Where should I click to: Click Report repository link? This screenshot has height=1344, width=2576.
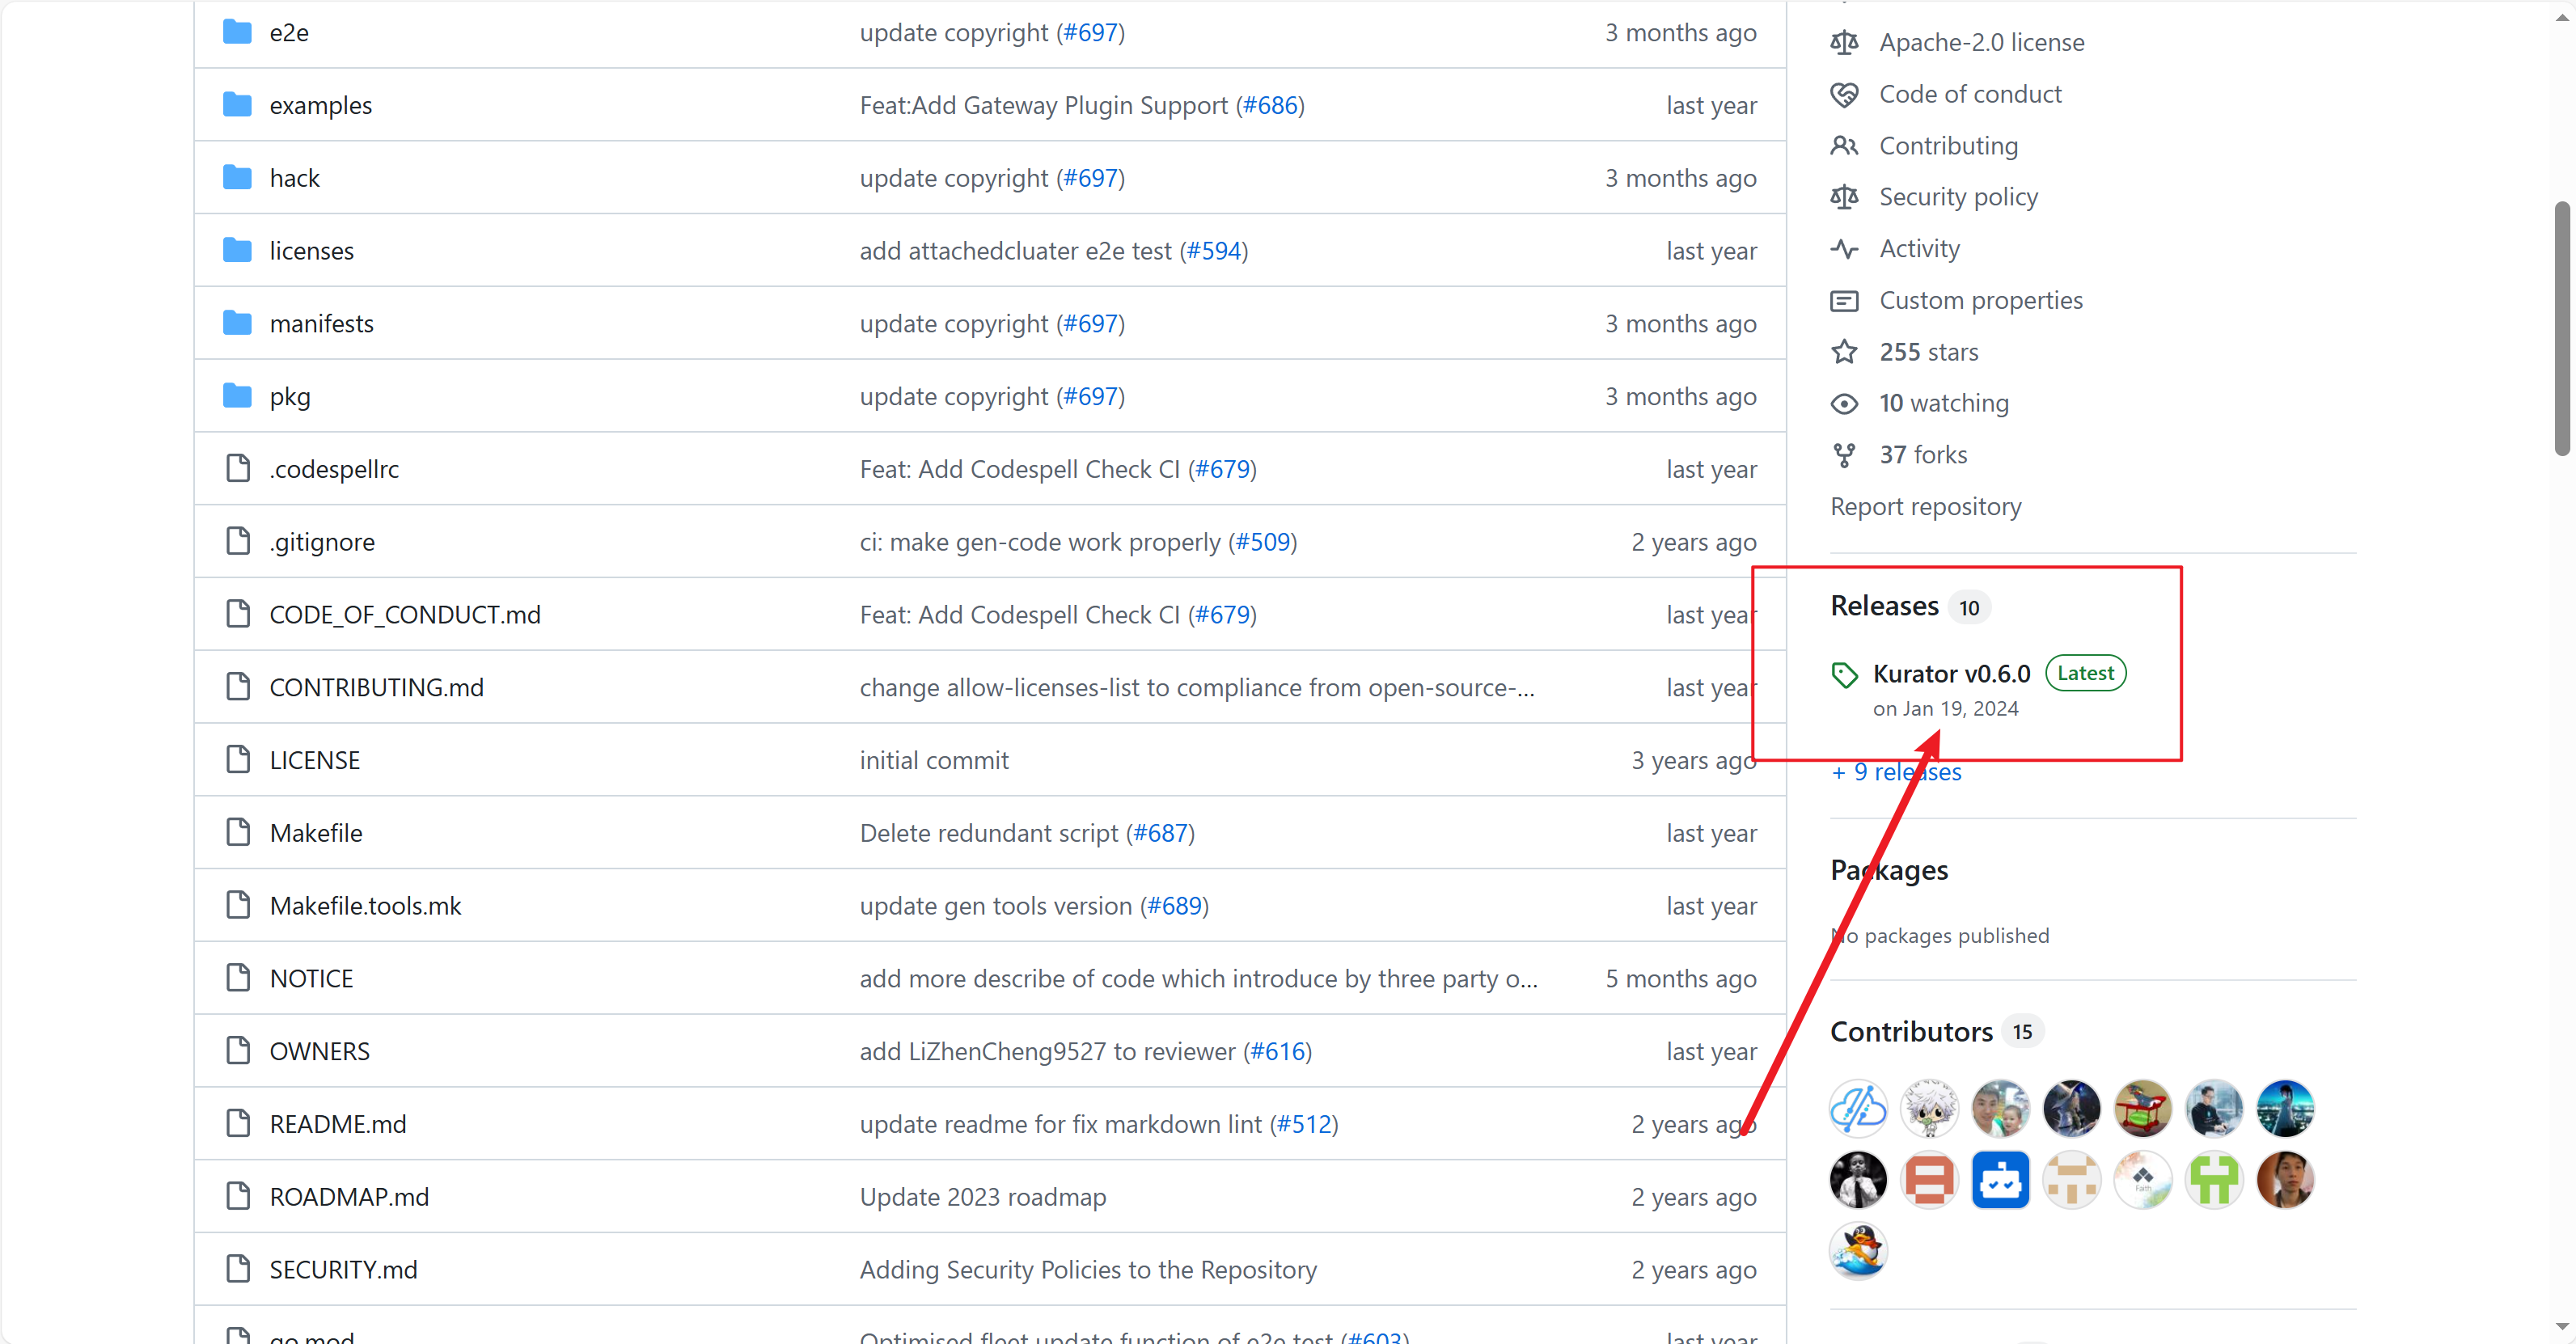tap(1925, 507)
